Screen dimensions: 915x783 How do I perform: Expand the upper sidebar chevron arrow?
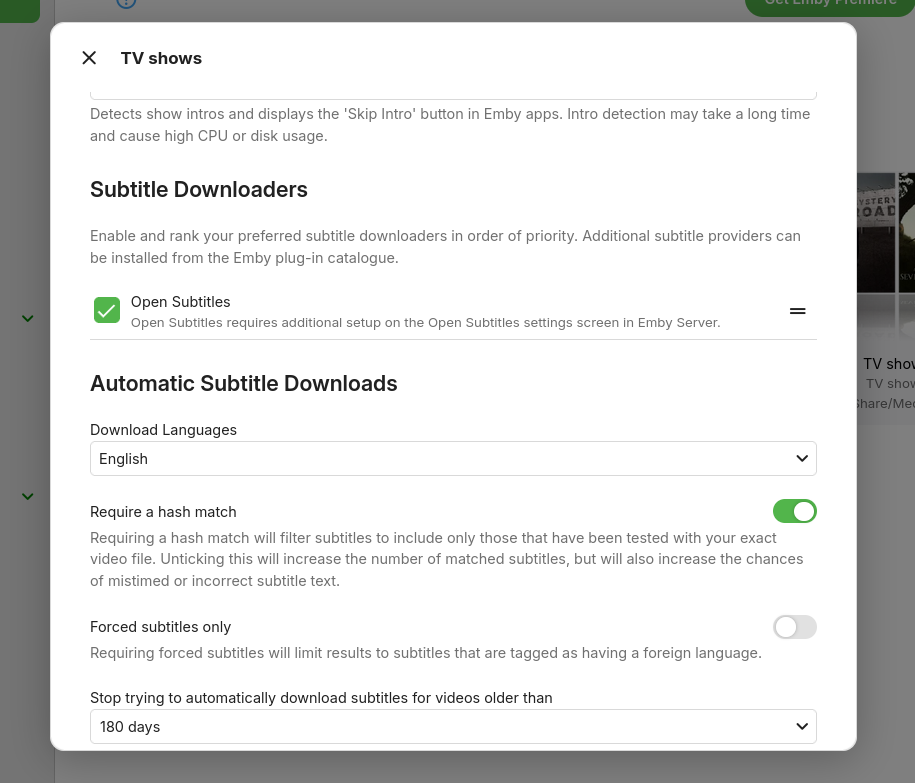(28, 318)
